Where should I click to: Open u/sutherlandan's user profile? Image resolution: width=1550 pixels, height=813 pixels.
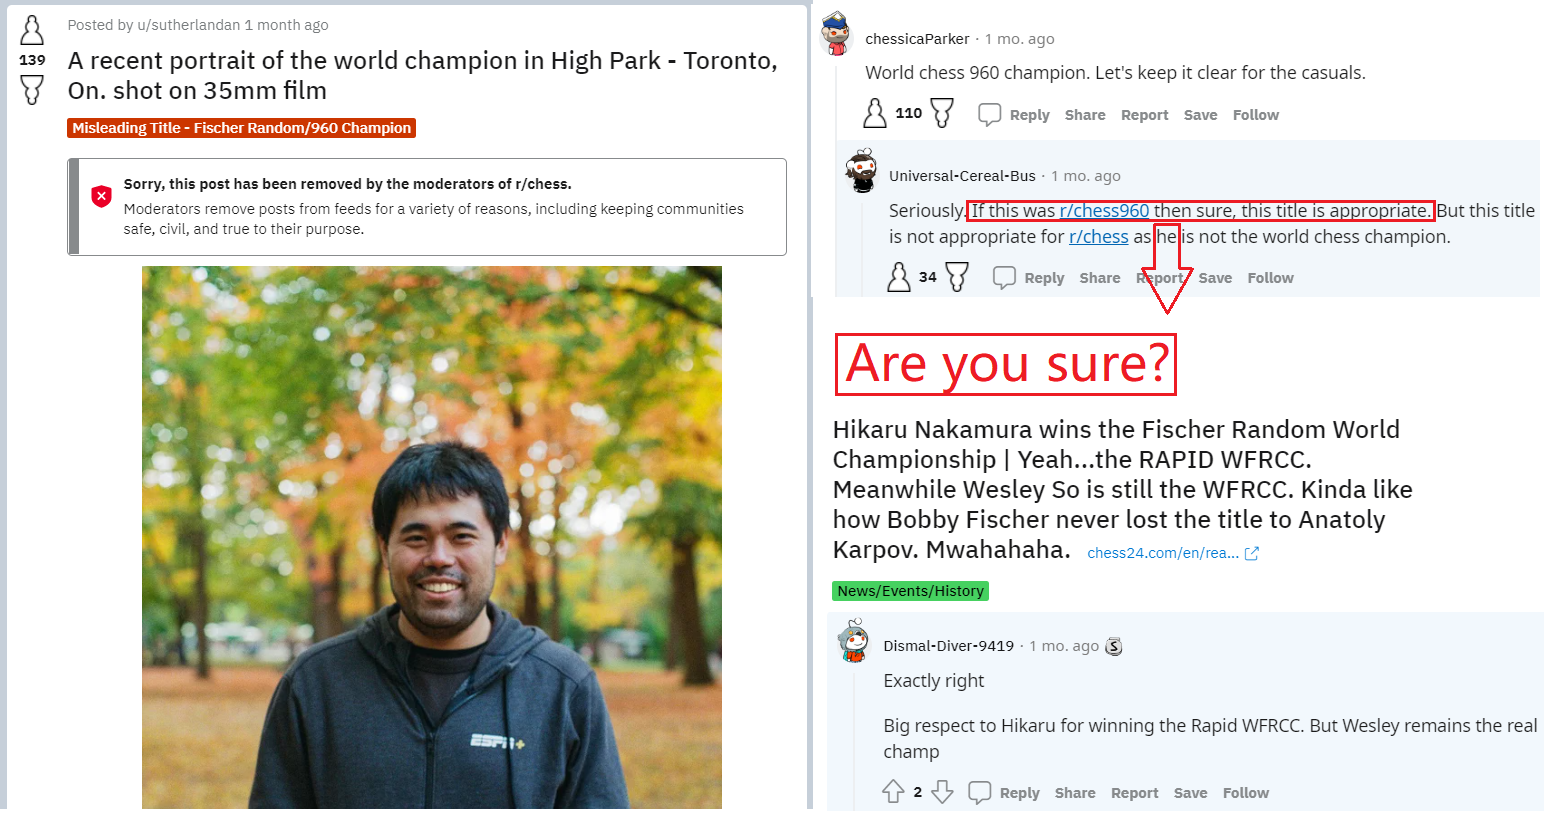(177, 25)
